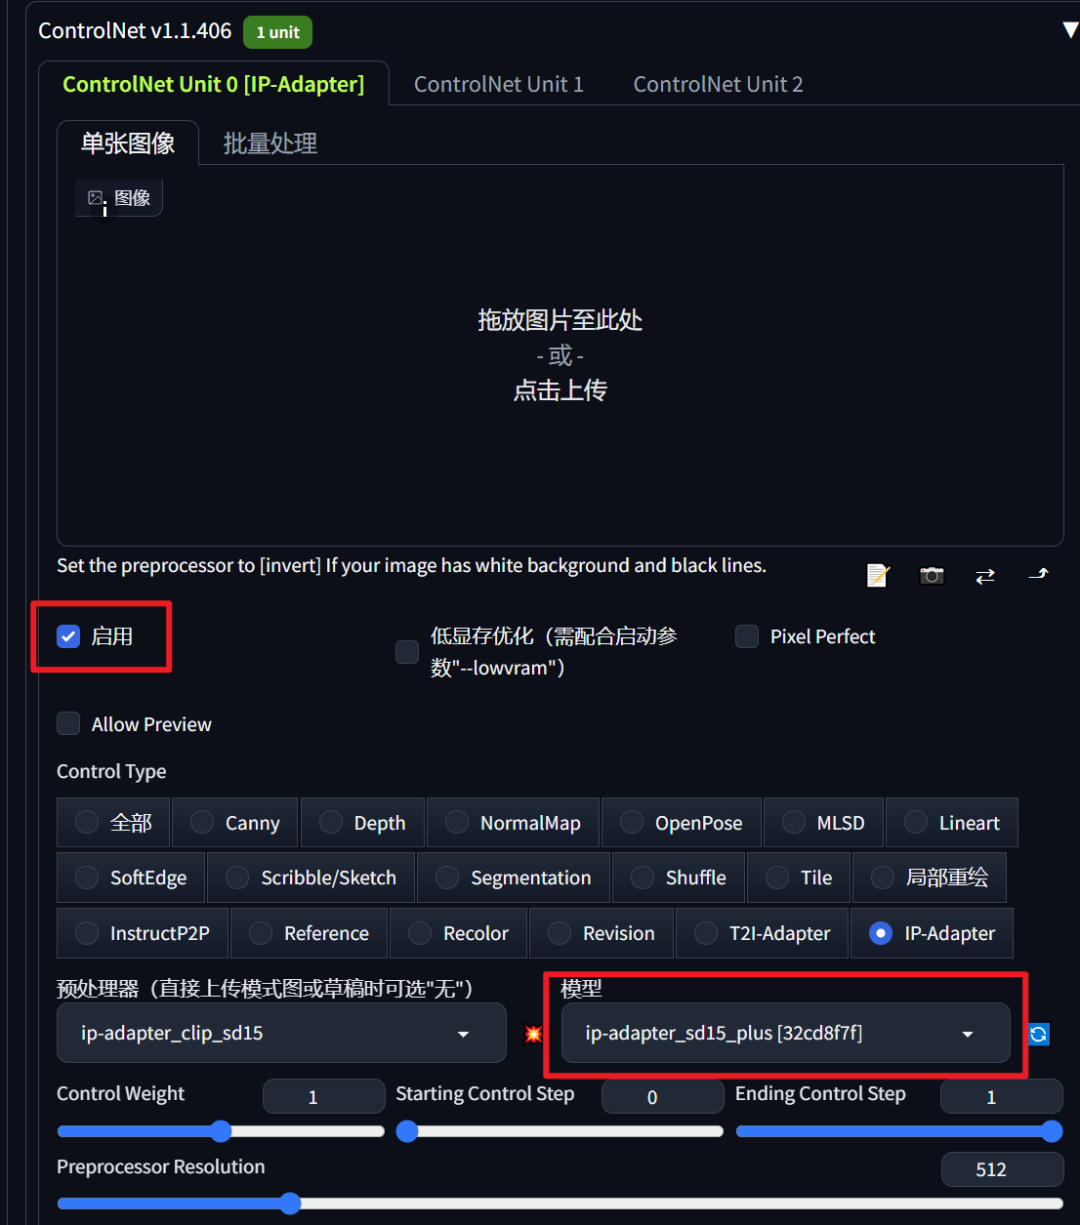Screen dimensions: 1080x1225
Task: Open the 模型 ip-adapter_sd15_plus dropdown
Action: coord(785,1033)
